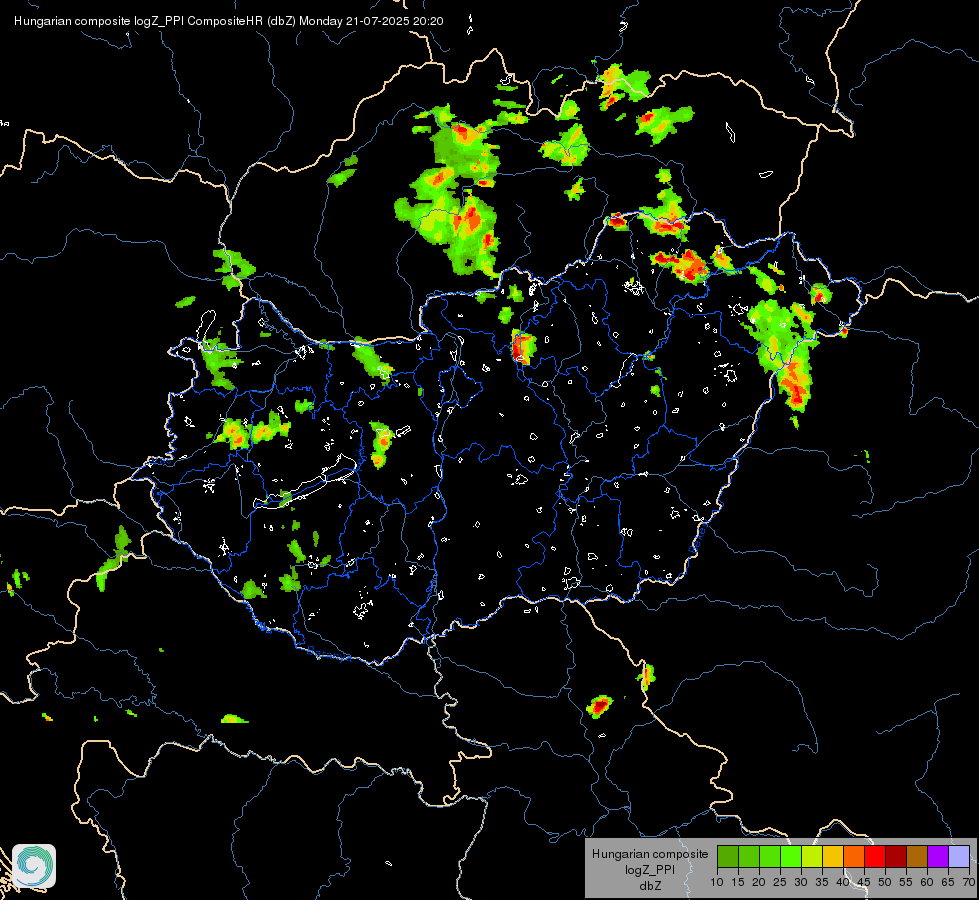Click the swirl logo icon

click(x=34, y=866)
